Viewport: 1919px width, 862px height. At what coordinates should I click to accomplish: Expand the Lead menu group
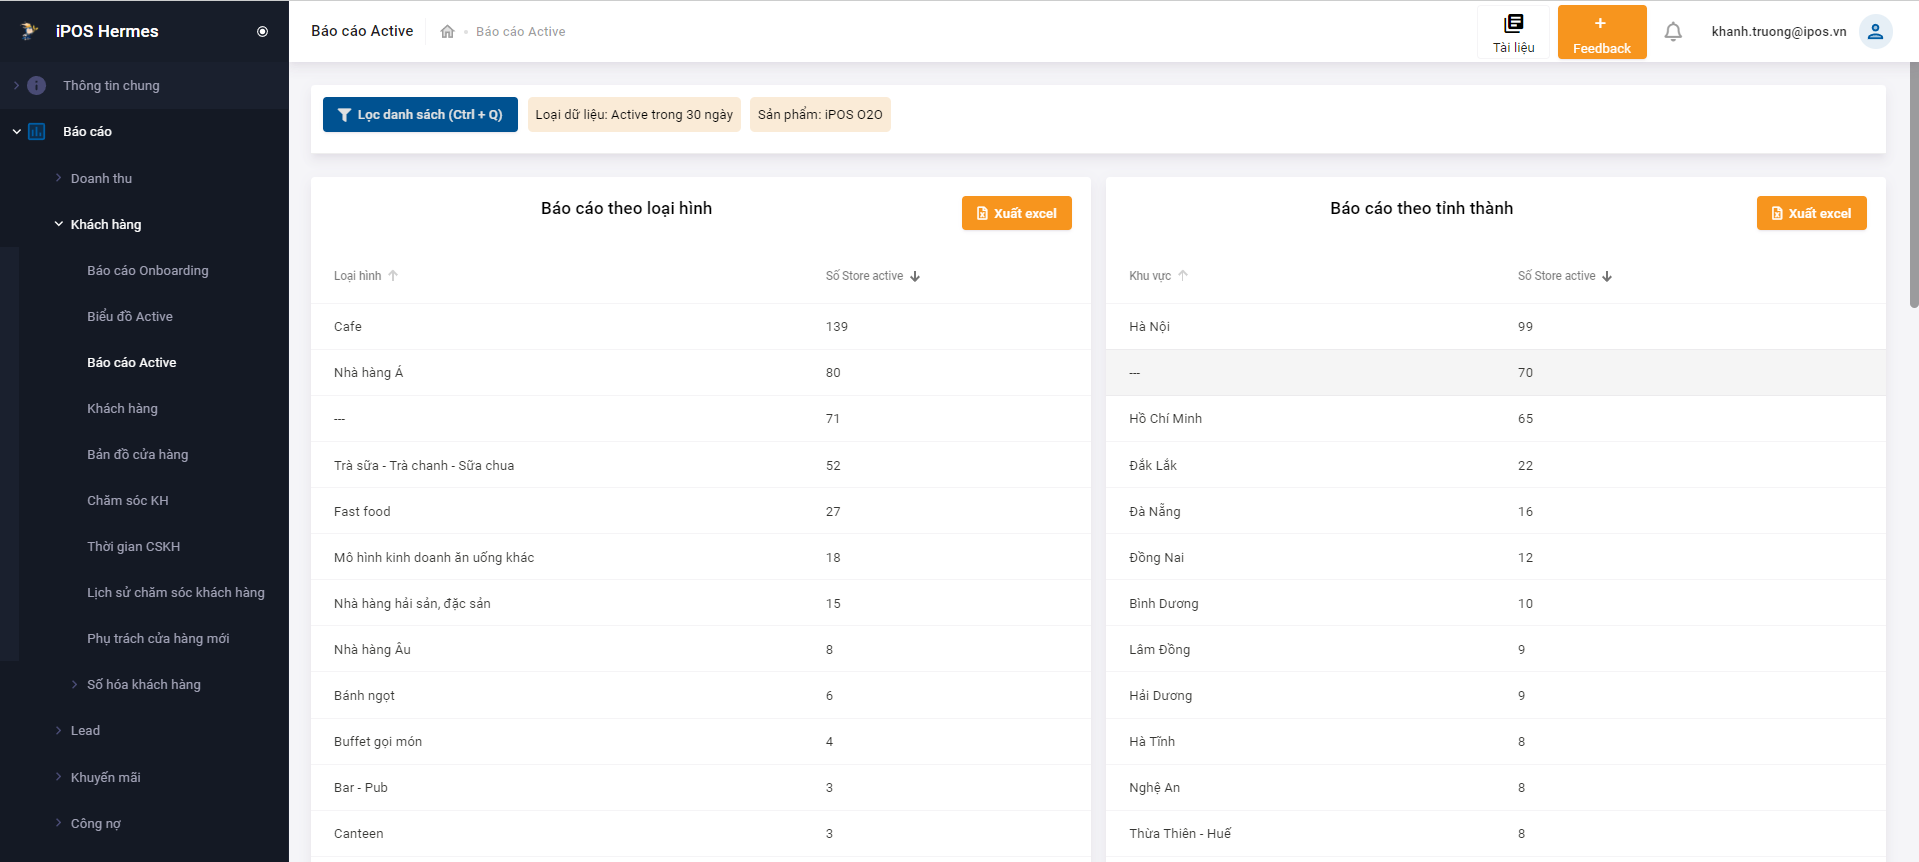pyautogui.click(x=85, y=731)
